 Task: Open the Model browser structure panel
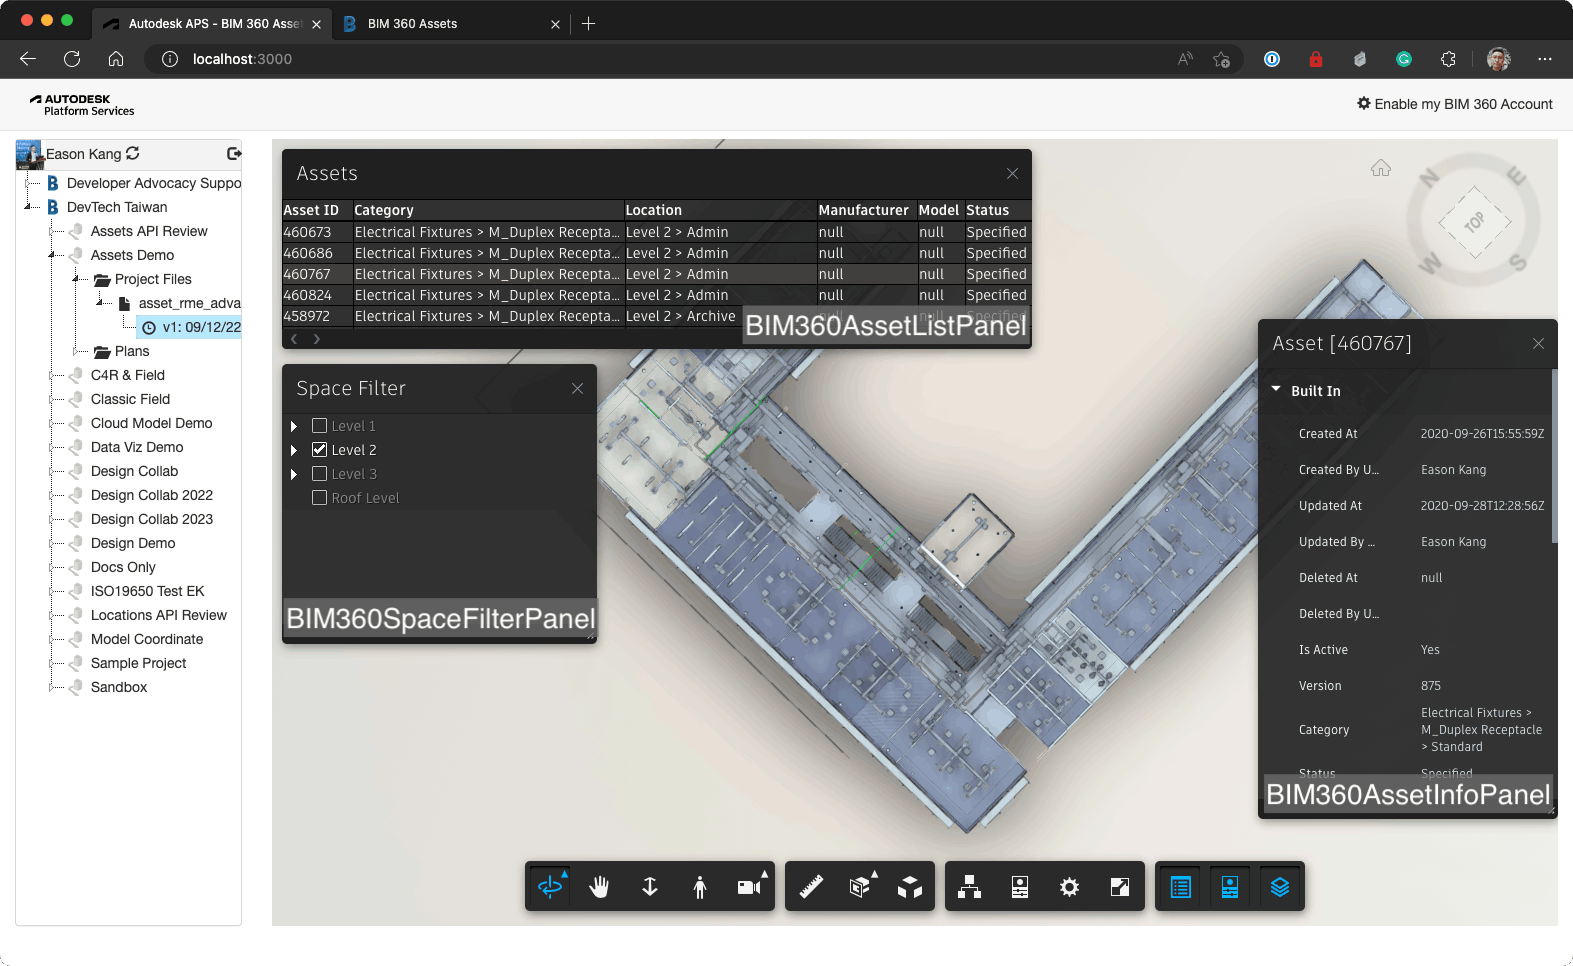[x=970, y=887]
